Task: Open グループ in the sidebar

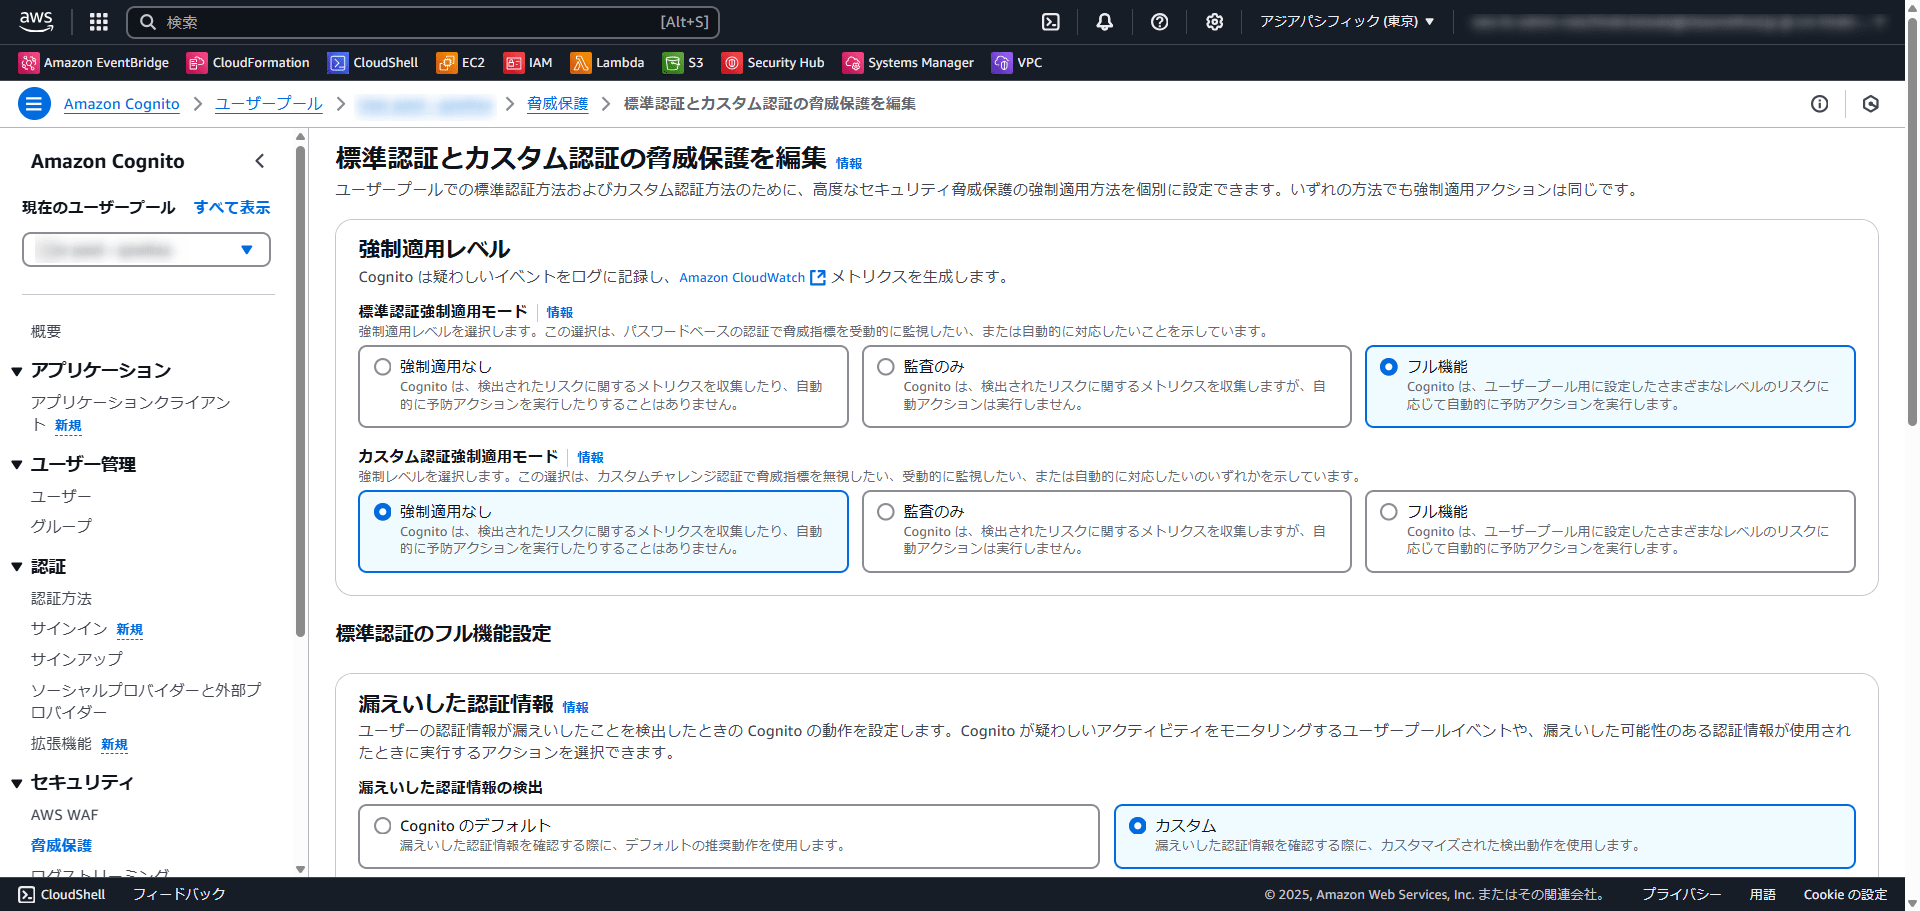Action: click(61, 526)
